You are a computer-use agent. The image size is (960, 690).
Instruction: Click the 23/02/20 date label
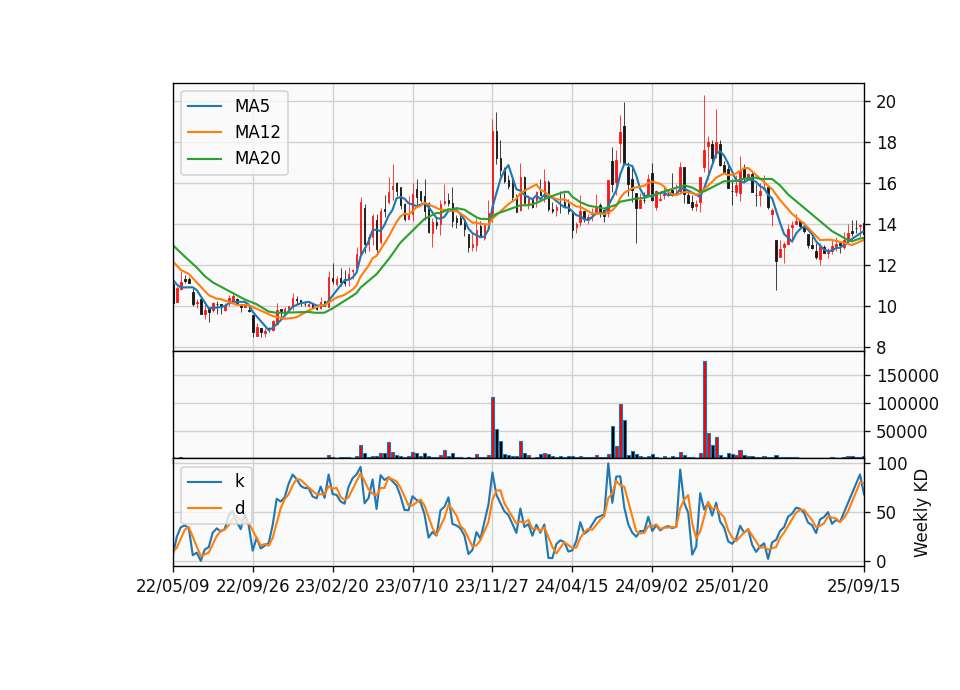(332, 586)
